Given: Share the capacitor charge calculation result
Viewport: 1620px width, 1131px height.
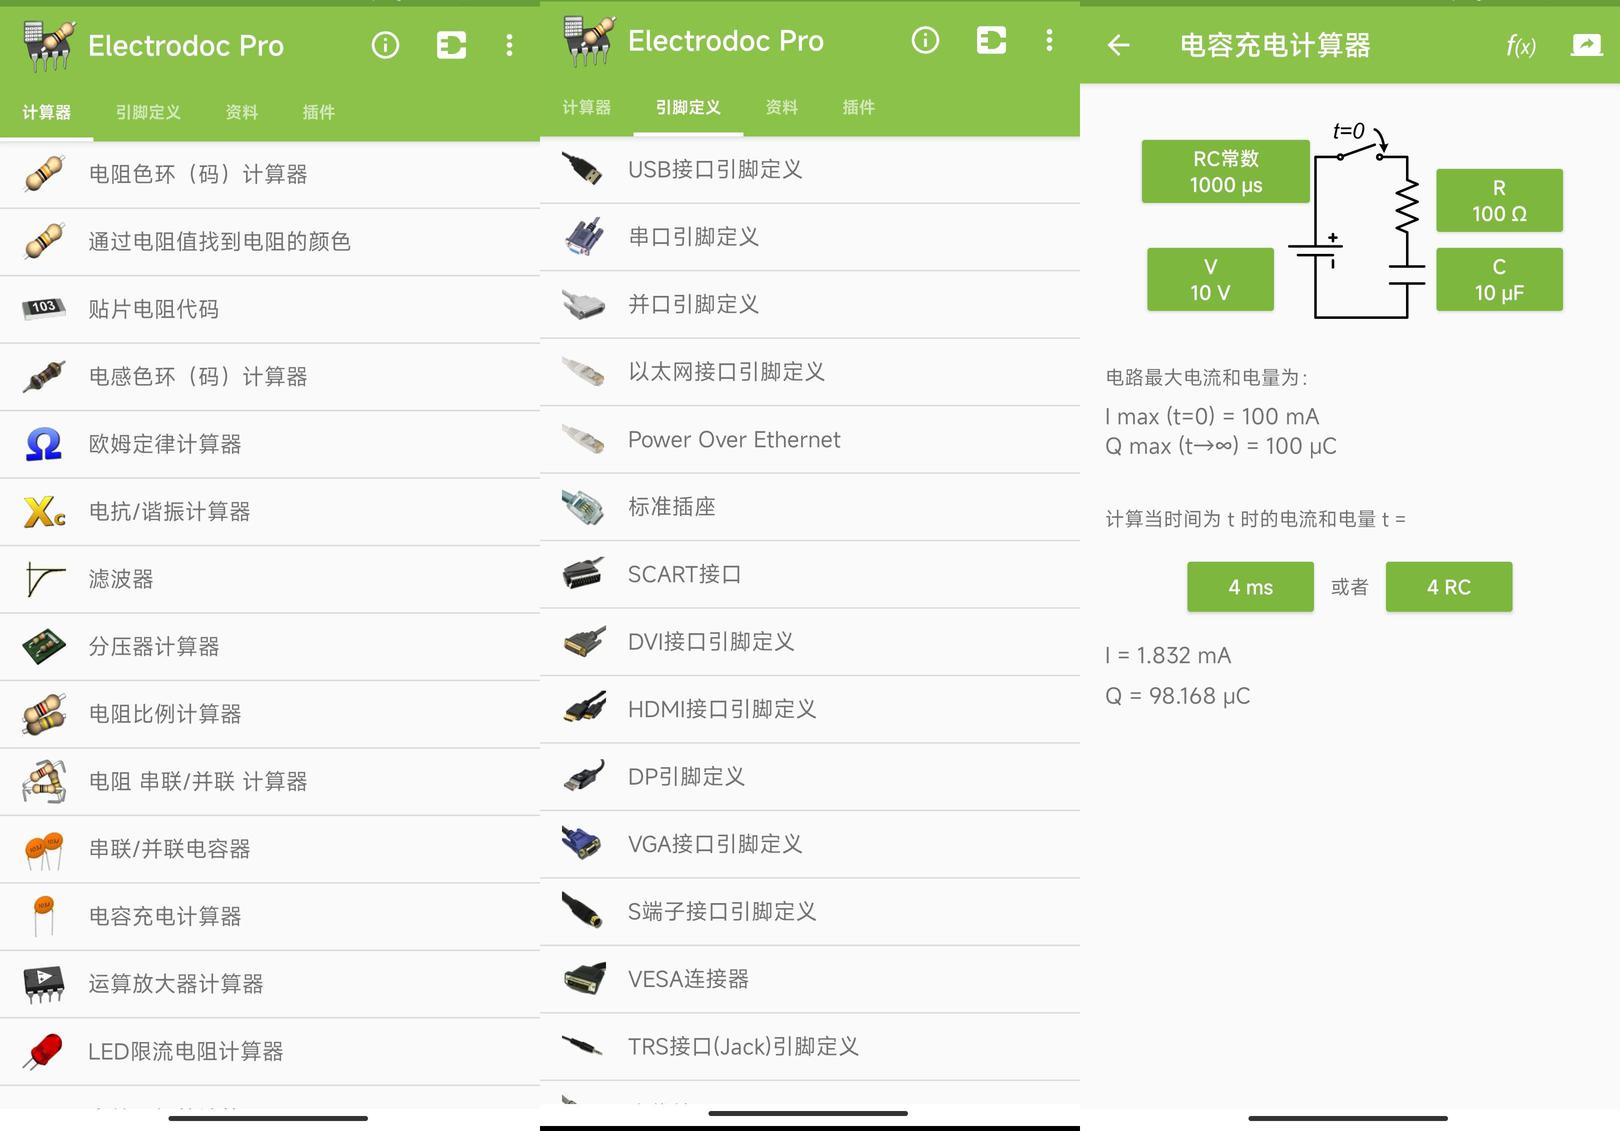Looking at the screenshot, I should [1586, 45].
